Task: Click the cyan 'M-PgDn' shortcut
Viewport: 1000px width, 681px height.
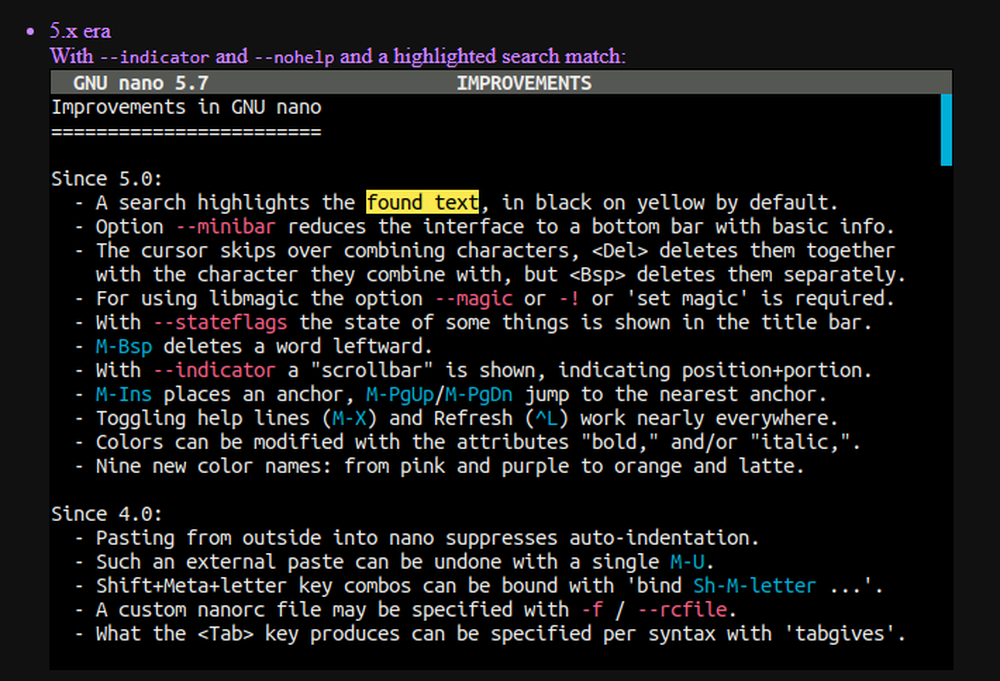Action: 479,395
